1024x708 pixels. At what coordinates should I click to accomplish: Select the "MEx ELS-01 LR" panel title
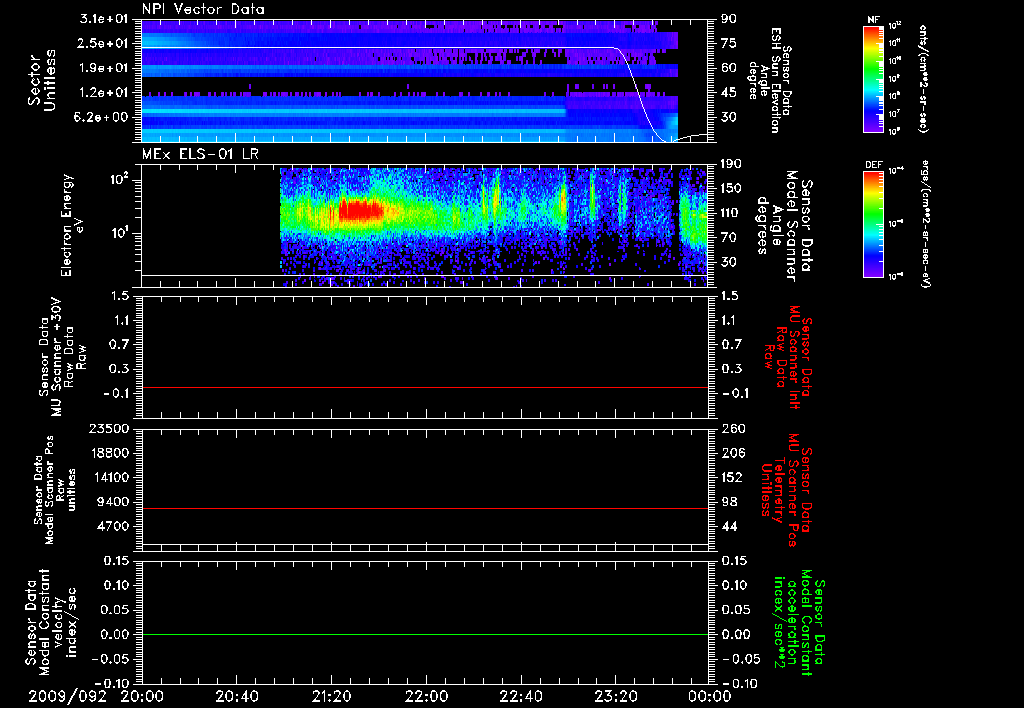click(200, 154)
